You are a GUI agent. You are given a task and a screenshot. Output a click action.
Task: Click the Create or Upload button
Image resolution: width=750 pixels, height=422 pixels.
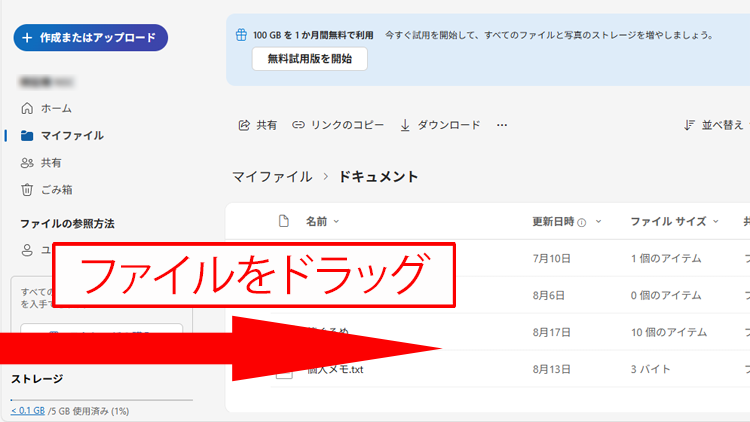[x=90, y=37]
